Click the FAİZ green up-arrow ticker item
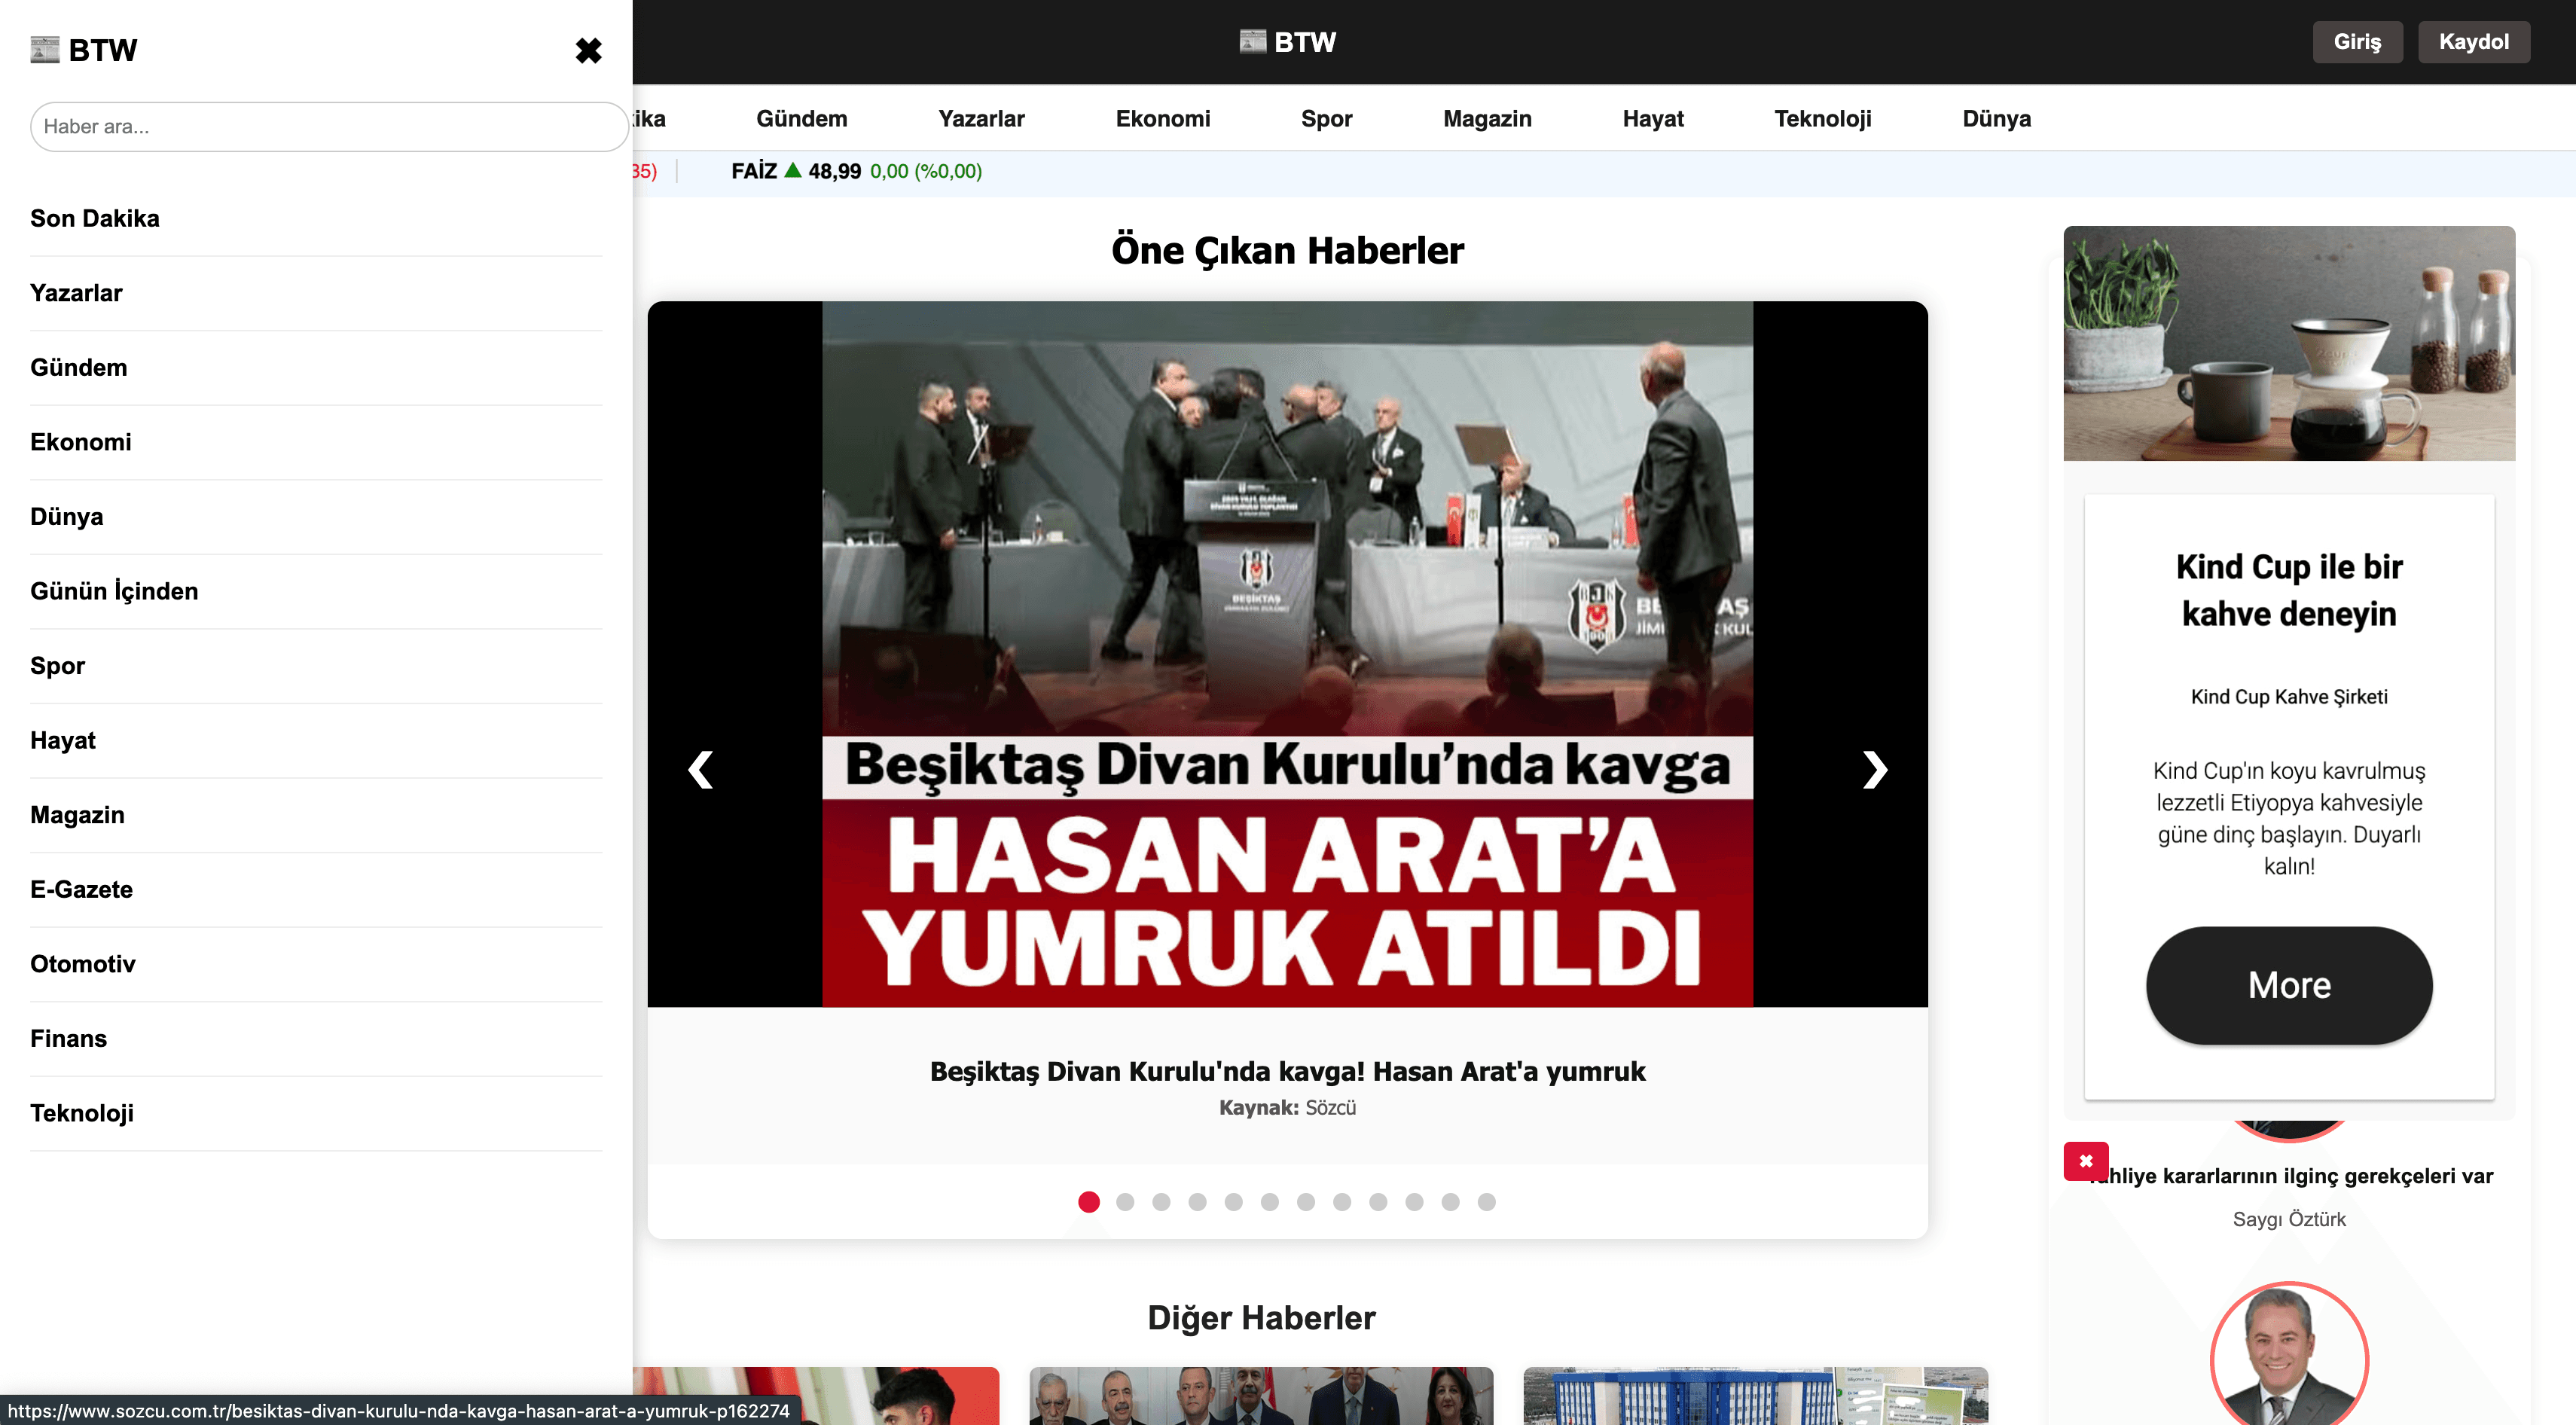The width and height of the screenshot is (2576, 1425). pos(792,171)
